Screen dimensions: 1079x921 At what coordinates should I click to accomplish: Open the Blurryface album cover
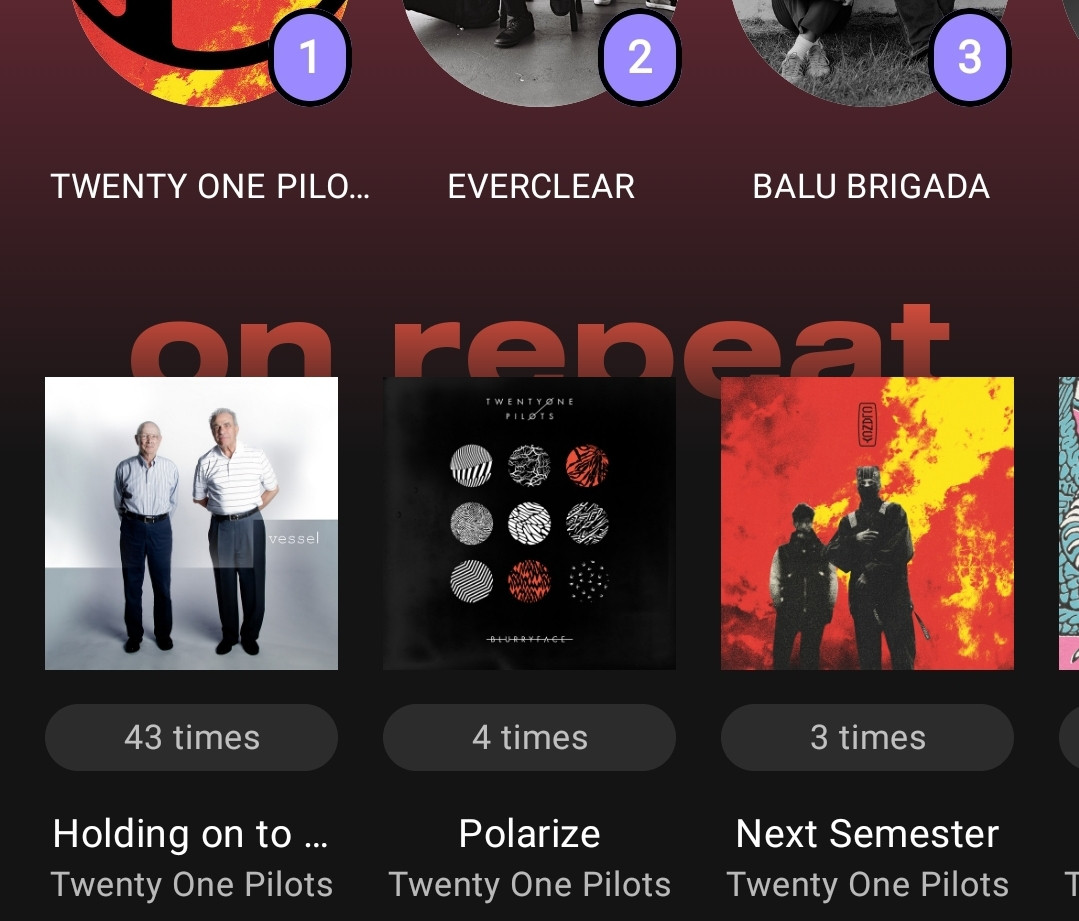point(529,523)
